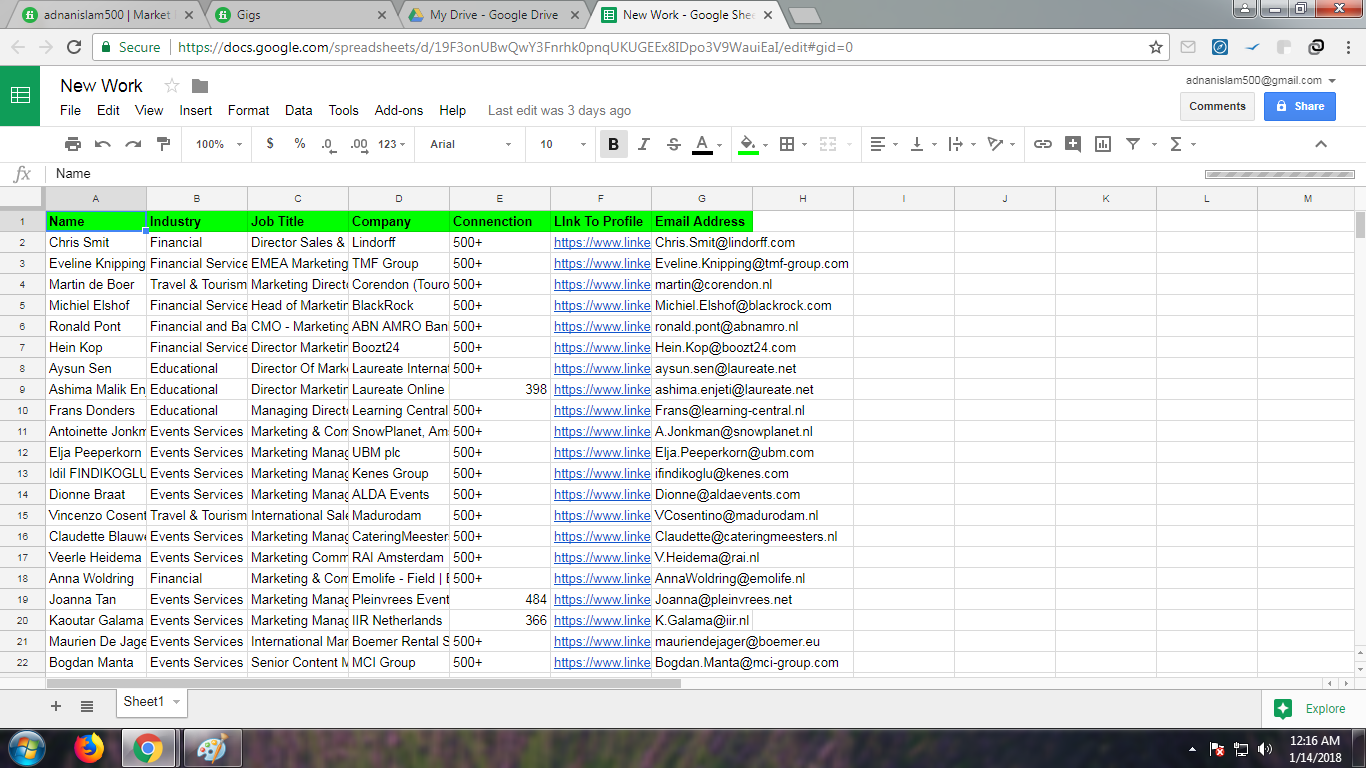Image resolution: width=1366 pixels, height=768 pixels.
Task: Open the text color picker
Action: pyautogui.click(x=704, y=144)
